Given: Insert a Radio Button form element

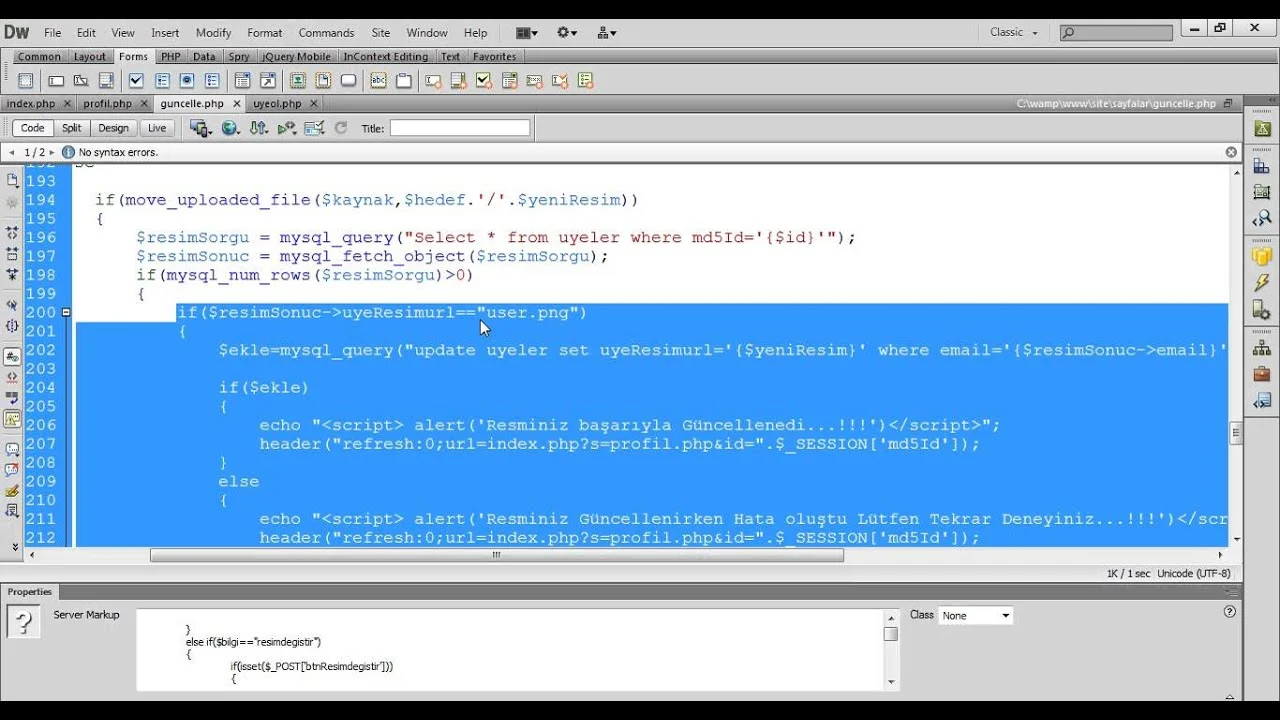Looking at the screenshot, I should pyautogui.click(x=187, y=81).
